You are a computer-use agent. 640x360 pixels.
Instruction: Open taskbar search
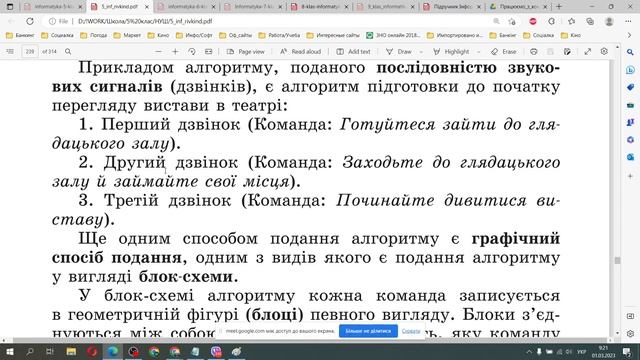(30, 351)
